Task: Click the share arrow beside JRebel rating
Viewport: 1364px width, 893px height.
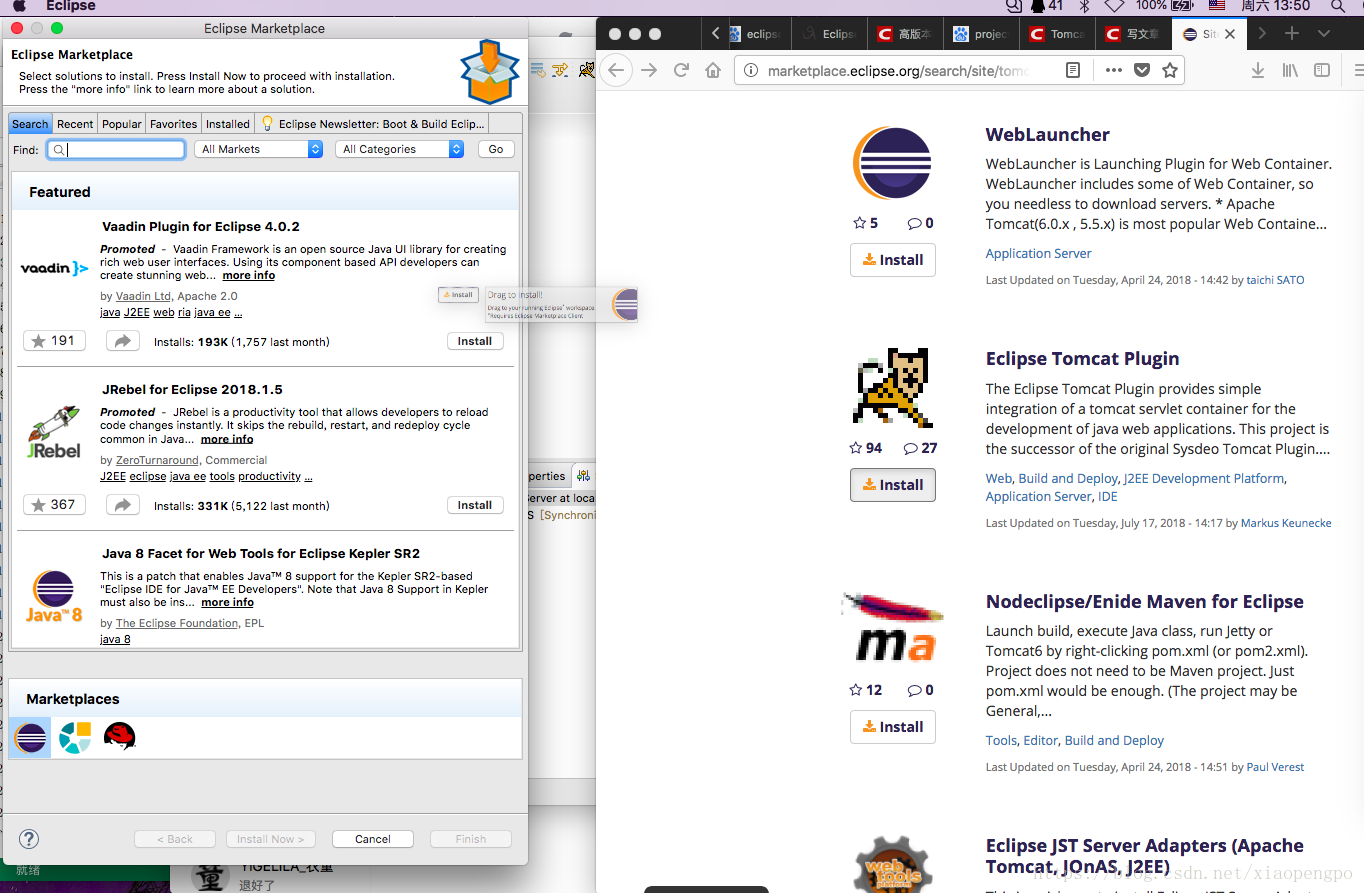Action: coord(122,505)
